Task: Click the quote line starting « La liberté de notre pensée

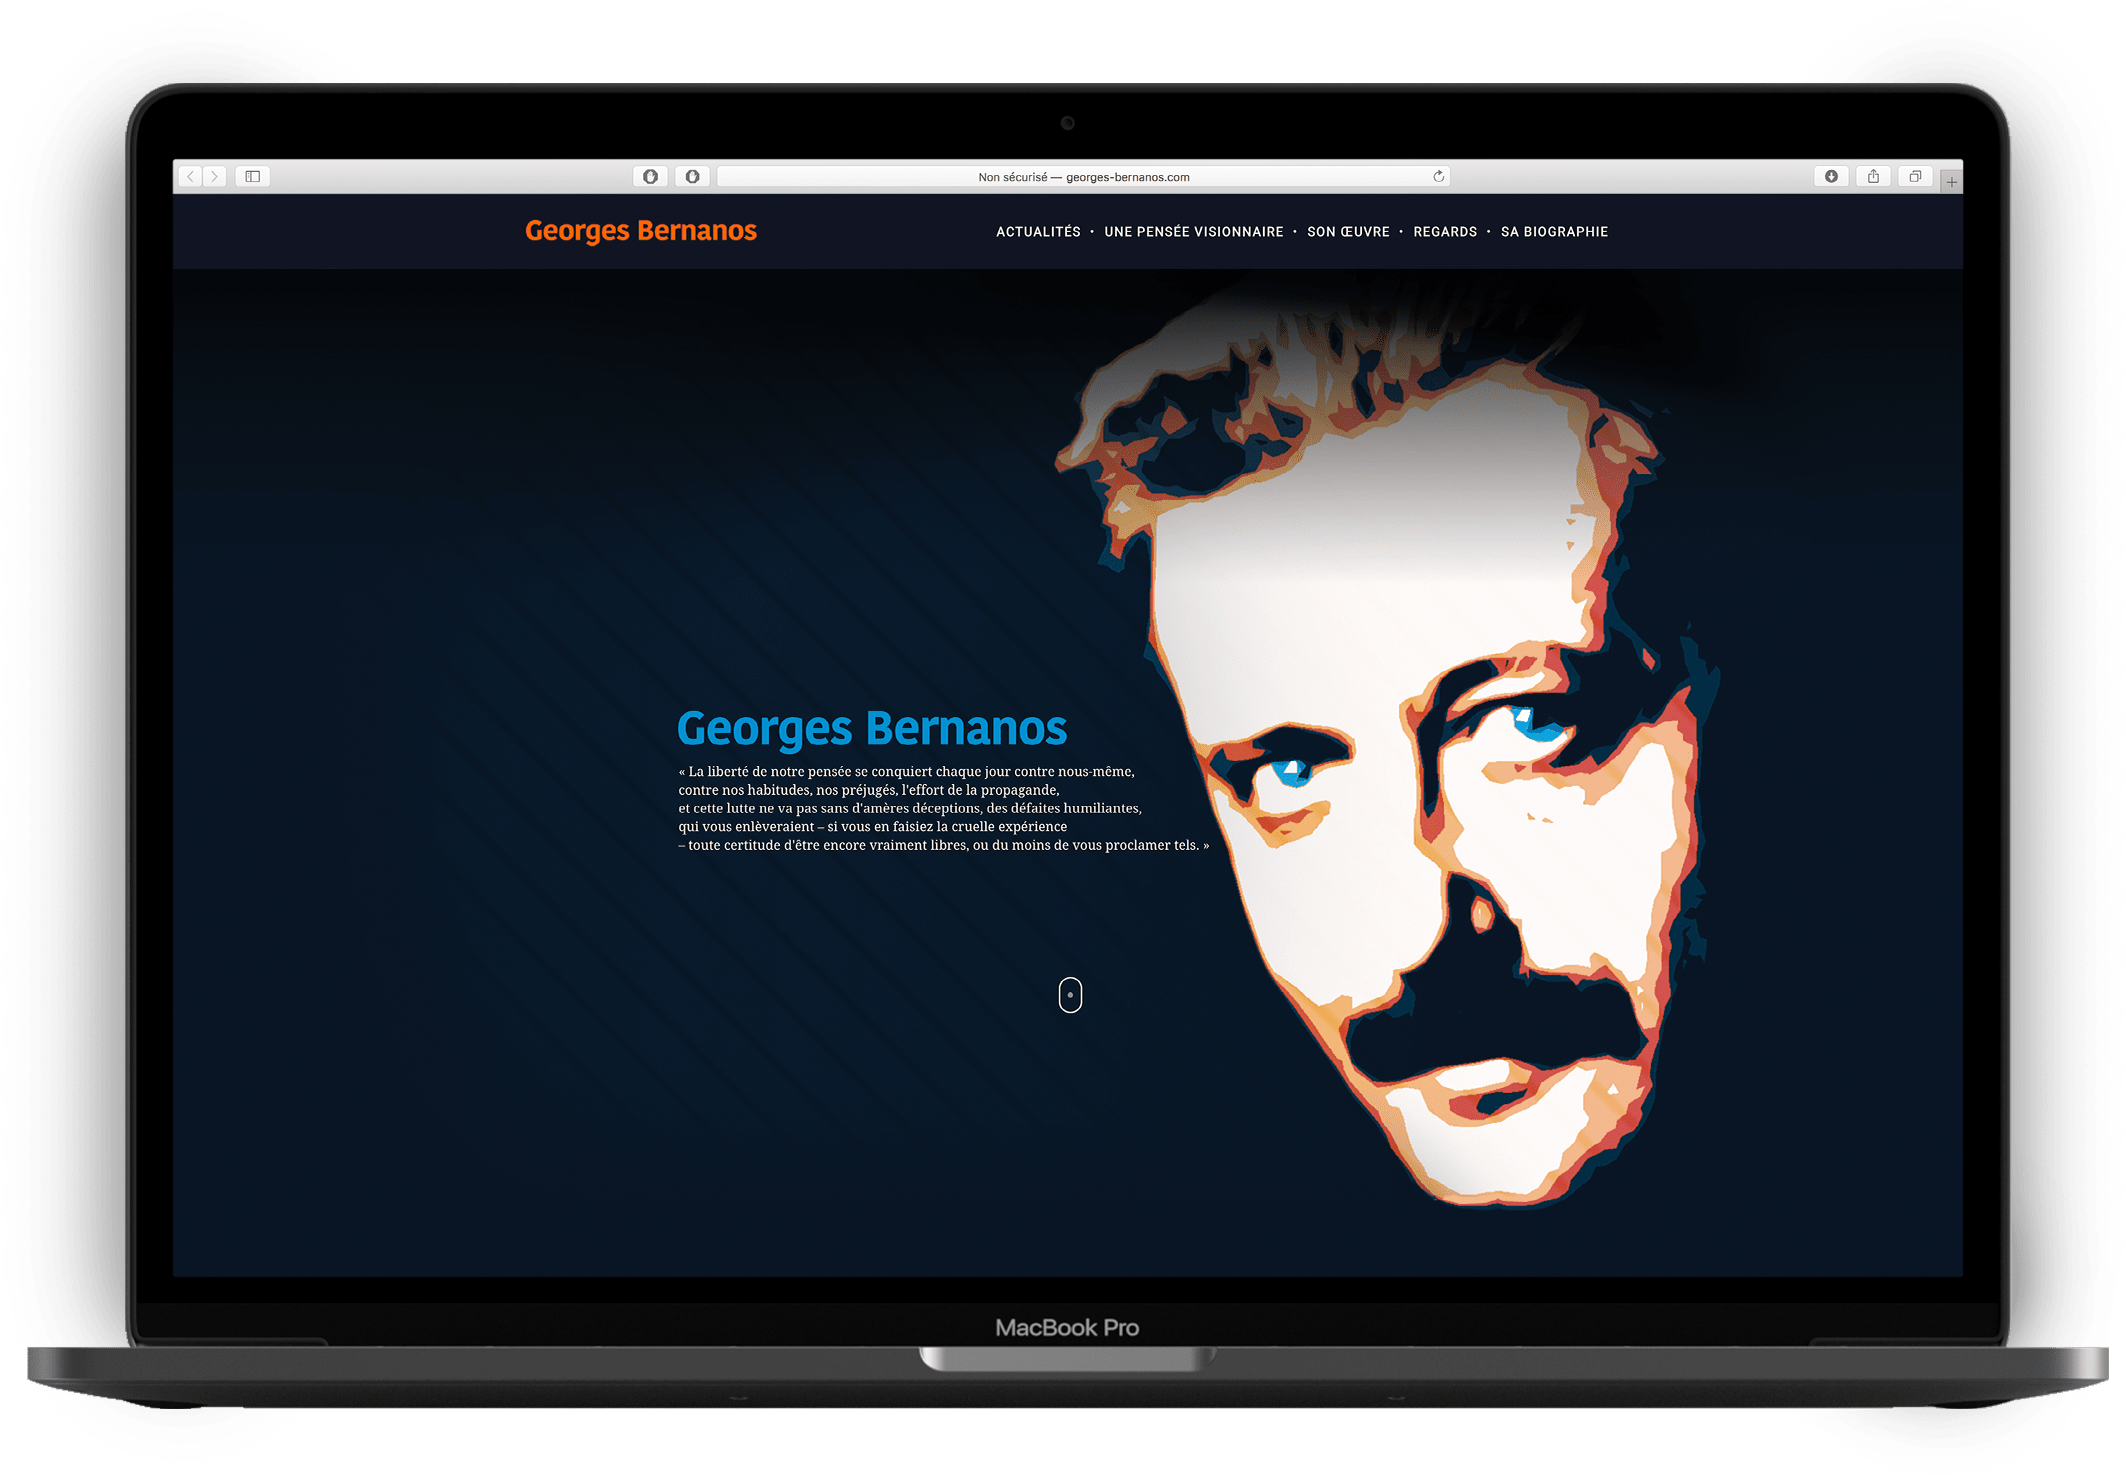Action: point(906,772)
